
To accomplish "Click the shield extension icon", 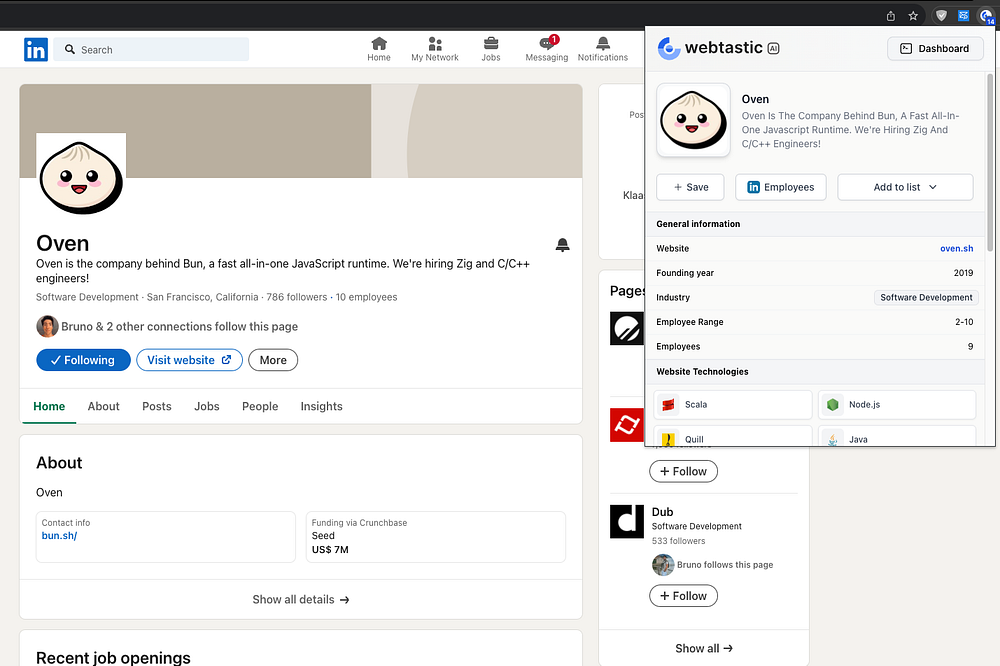I will click(941, 16).
